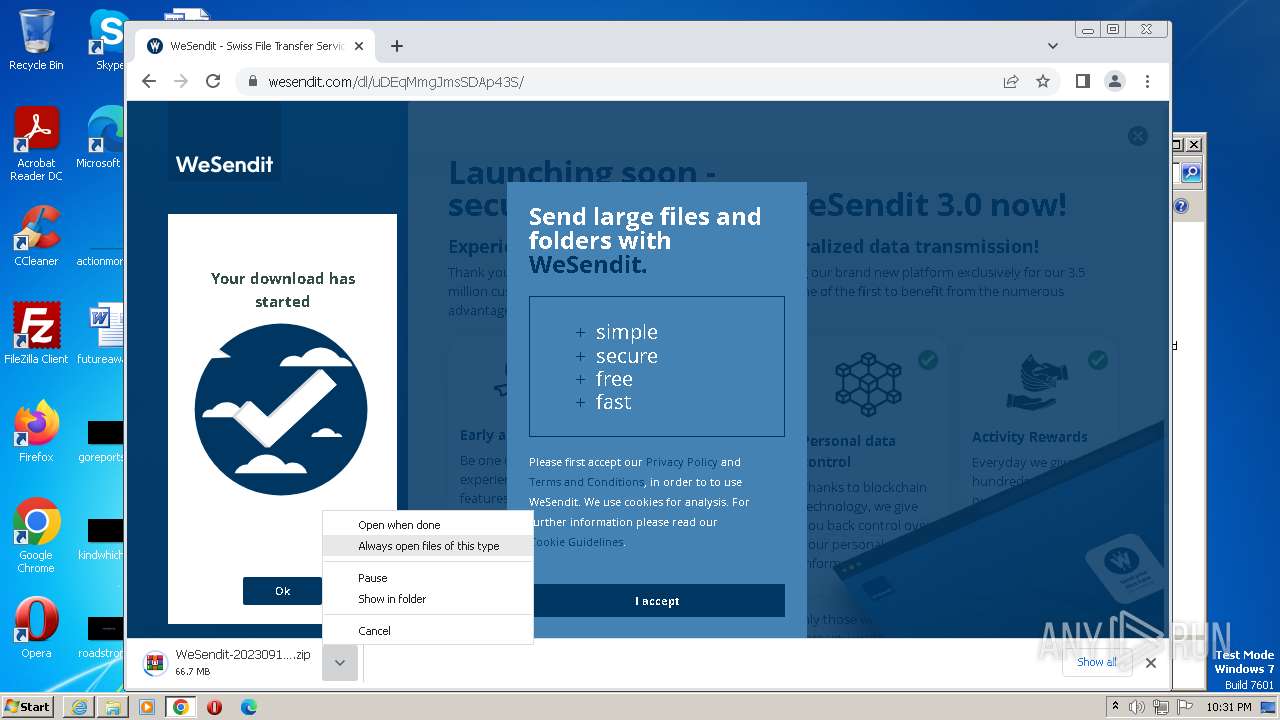
Task: Bookmark this page with the star icon
Action: click(1043, 81)
